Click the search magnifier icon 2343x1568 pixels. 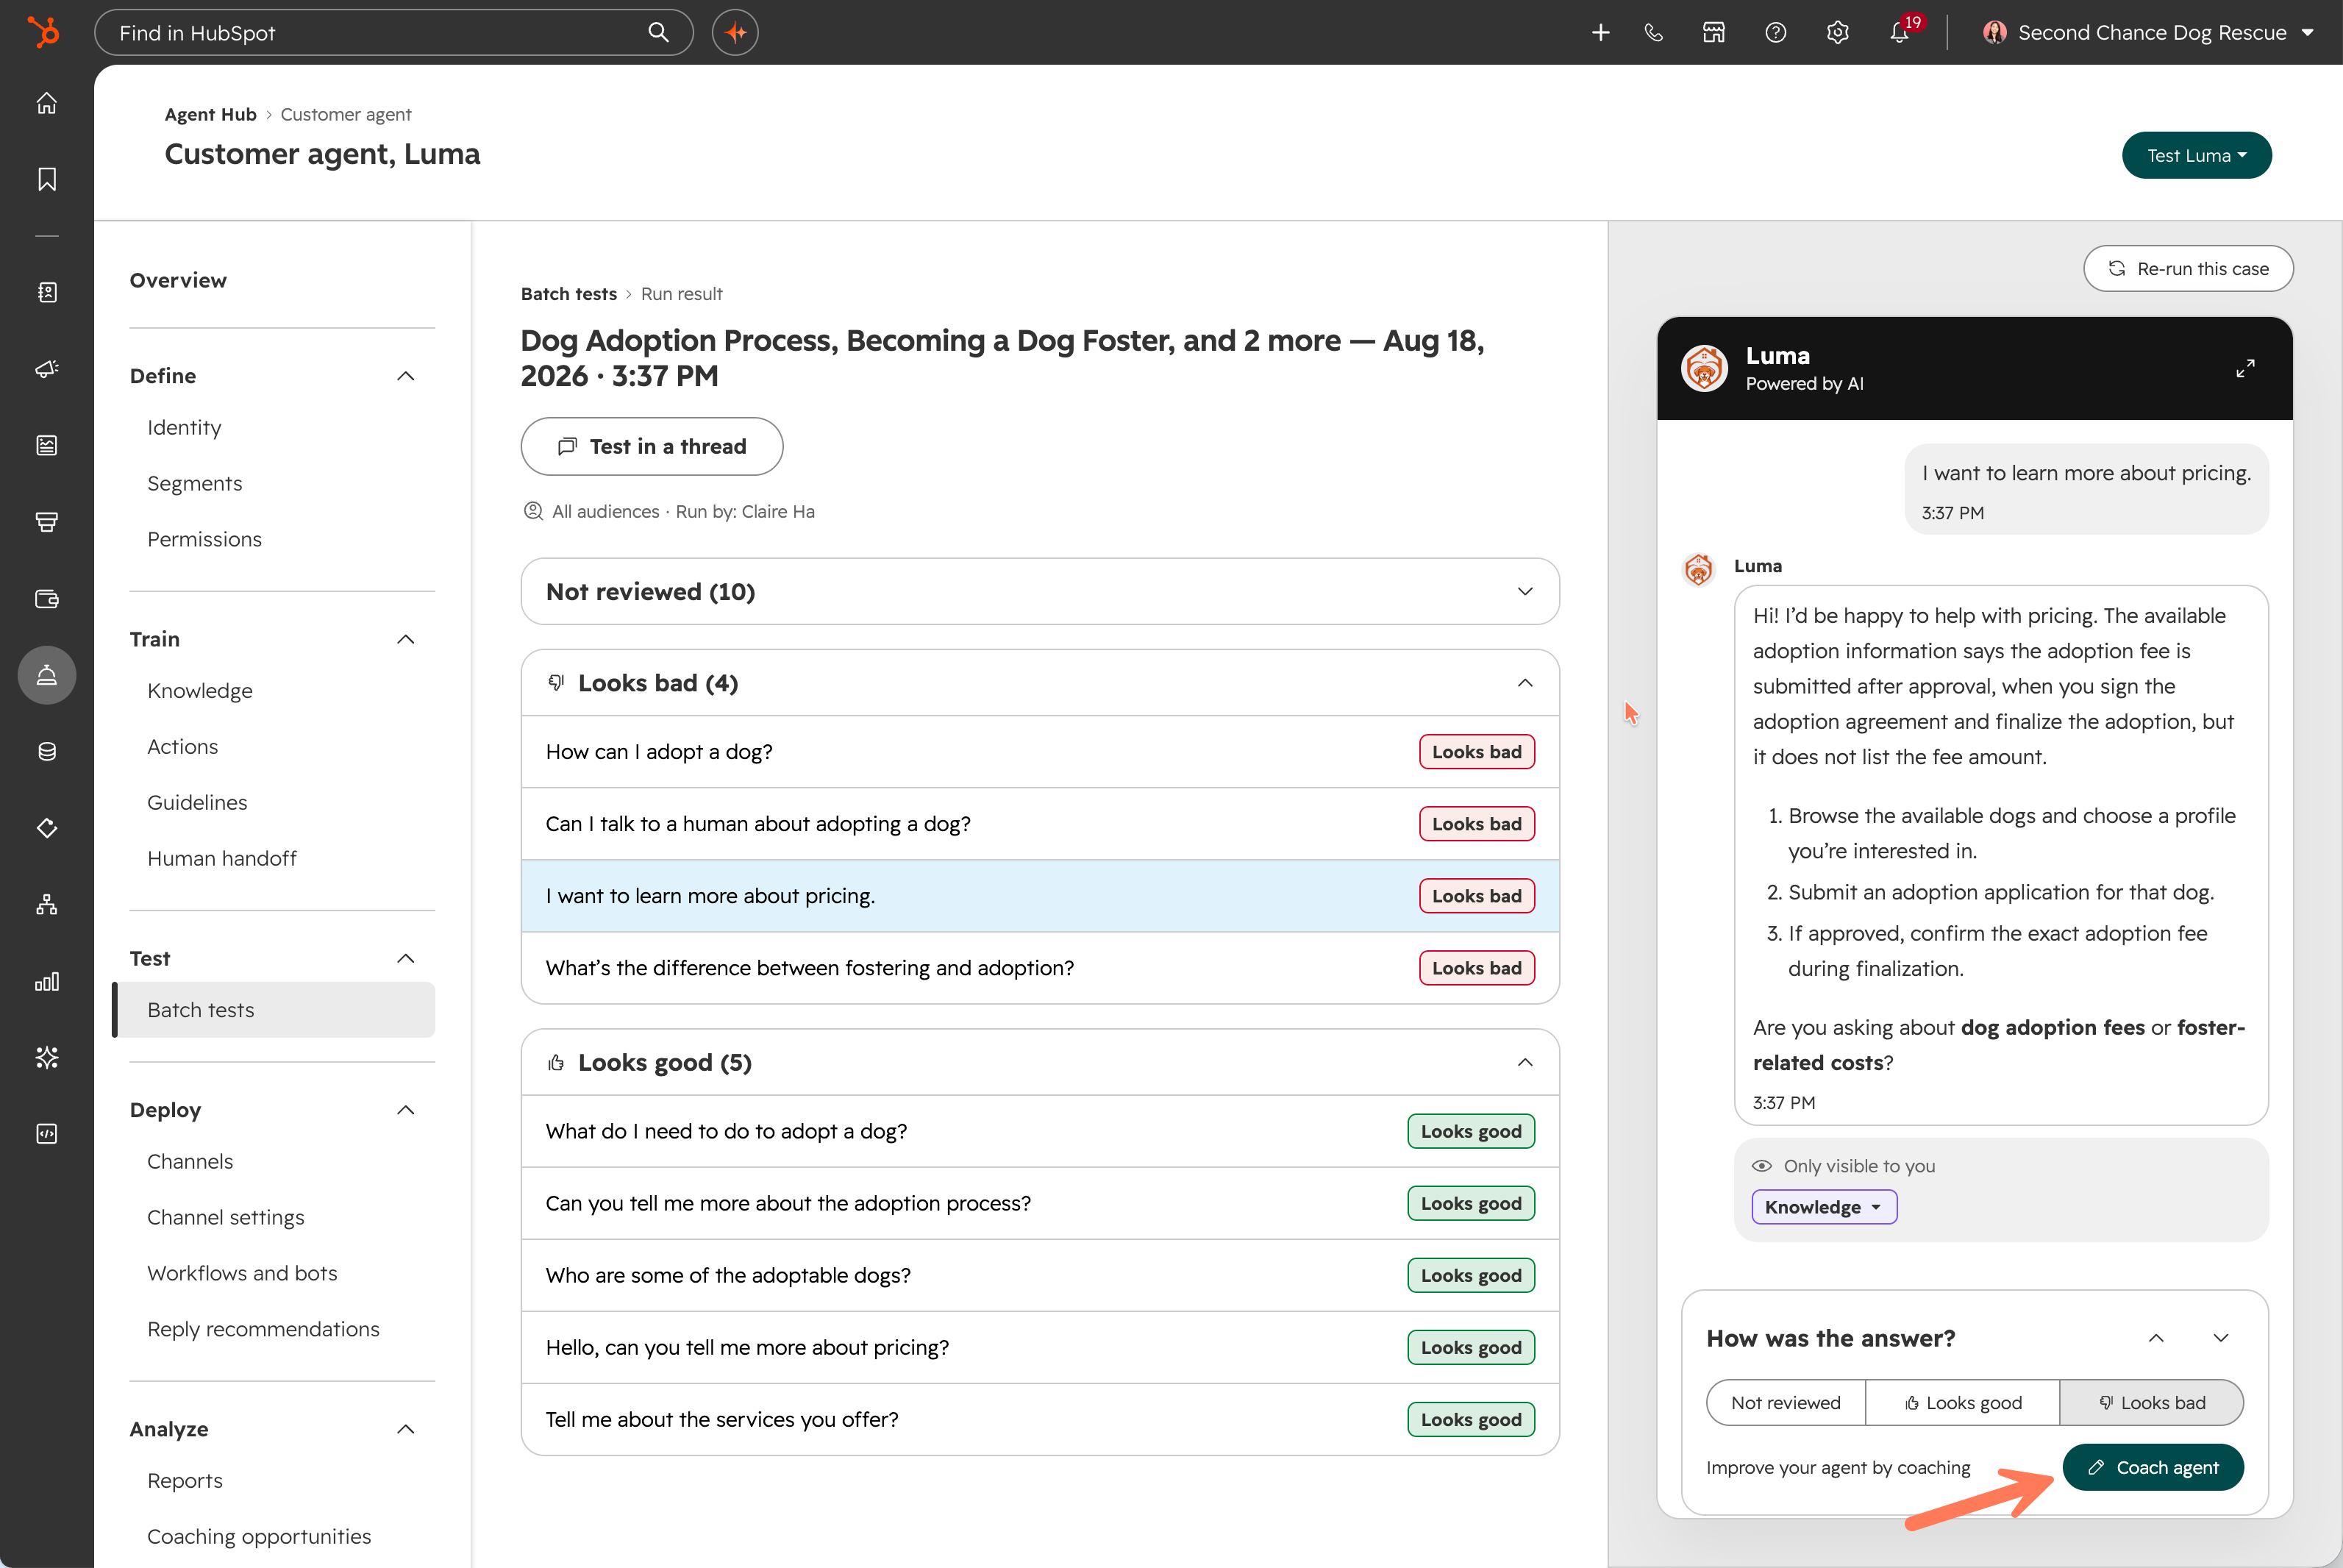[x=658, y=32]
